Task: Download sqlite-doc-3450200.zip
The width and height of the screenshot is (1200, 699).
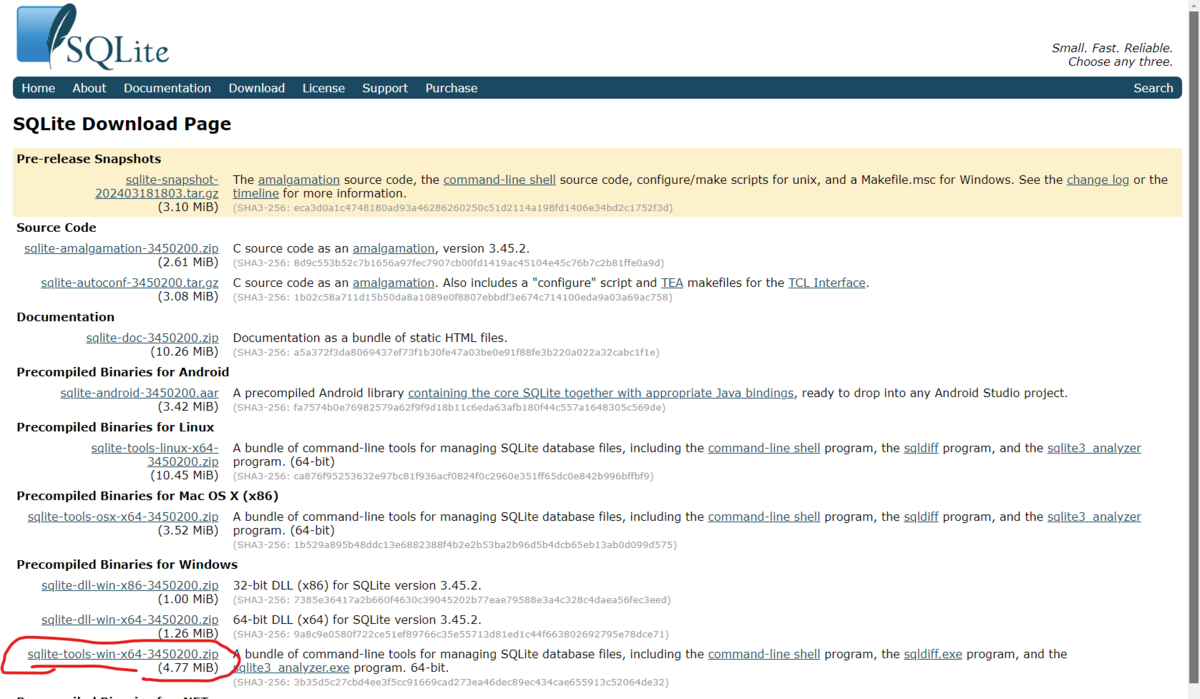Action: click(152, 338)
